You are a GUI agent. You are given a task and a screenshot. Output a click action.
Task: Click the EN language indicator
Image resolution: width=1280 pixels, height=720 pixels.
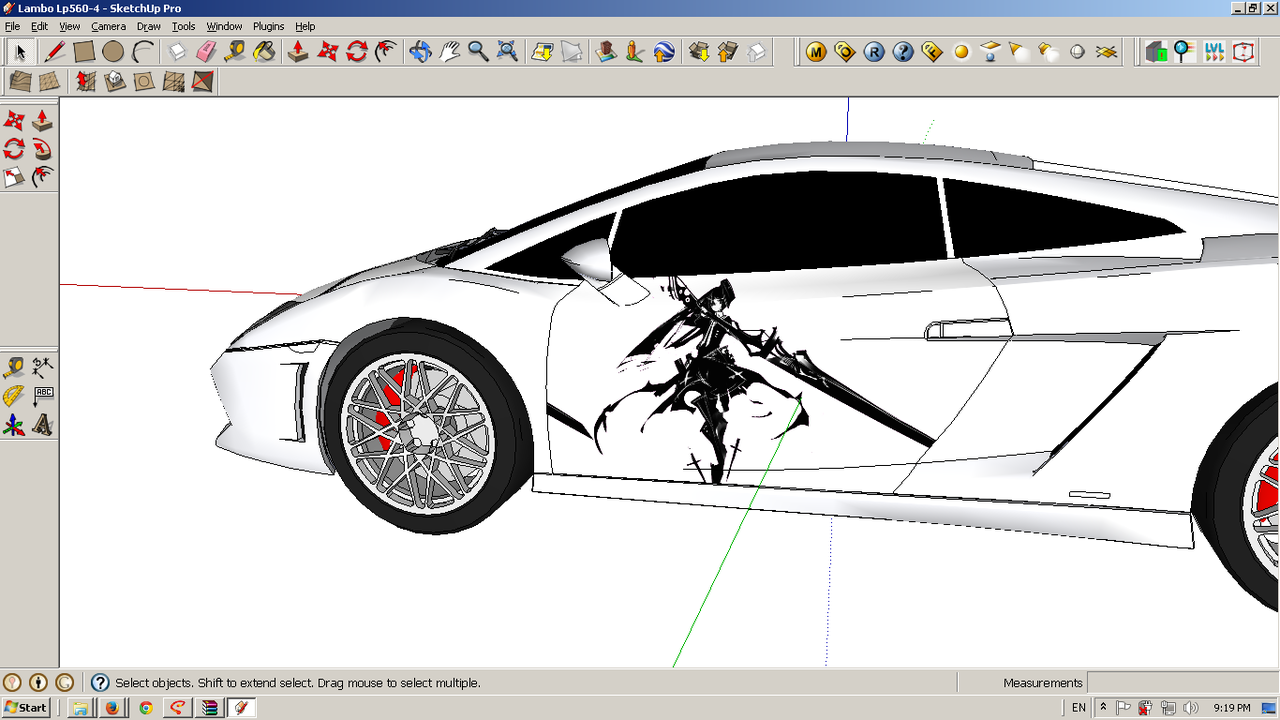[1079, 707]
